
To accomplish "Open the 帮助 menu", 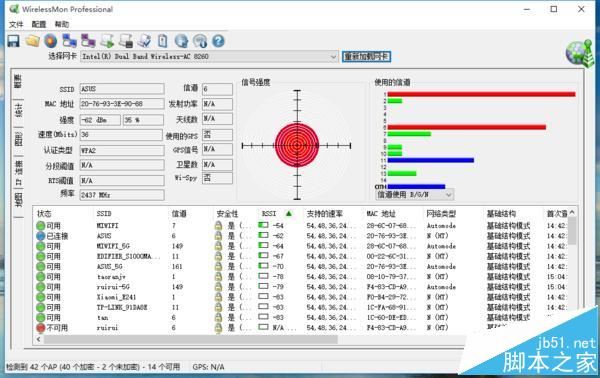I will pos(62,24).
